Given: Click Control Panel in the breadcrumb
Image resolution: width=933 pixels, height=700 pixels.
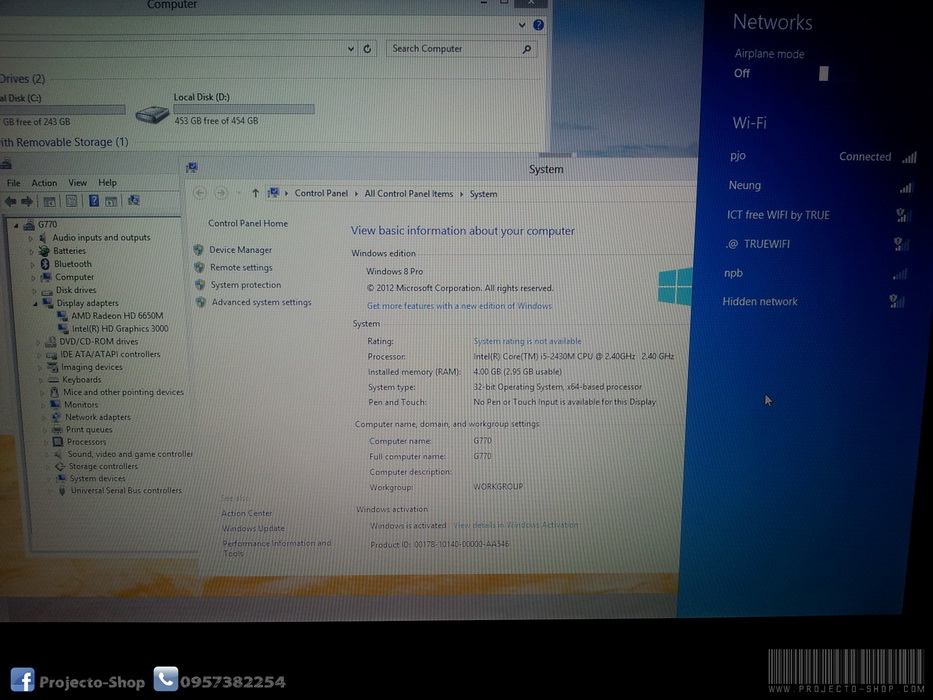Looking at the screenshot, I should [321, 193].
